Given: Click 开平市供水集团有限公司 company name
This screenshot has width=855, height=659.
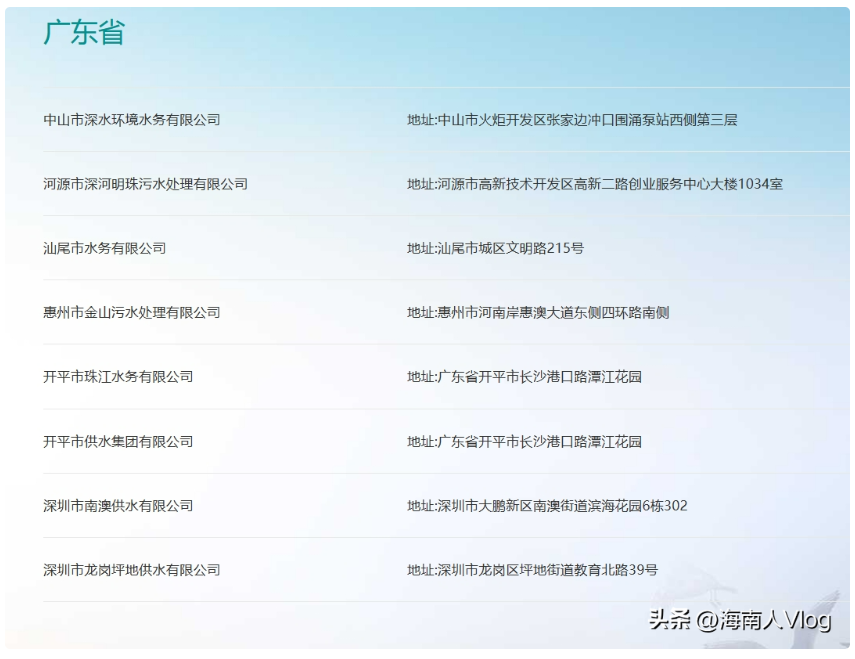Looking at the screenshot, I should [x=118, y=442].
